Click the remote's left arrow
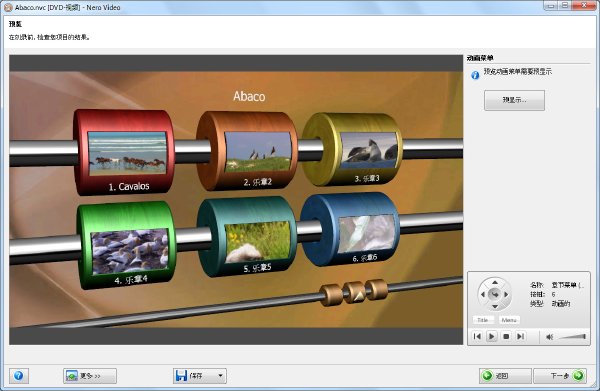The image size is (600, 391). coord(483,294)
